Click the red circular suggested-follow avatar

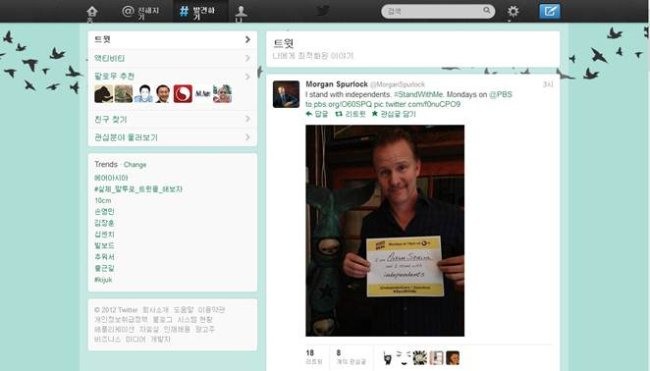[x=183, y=93]
